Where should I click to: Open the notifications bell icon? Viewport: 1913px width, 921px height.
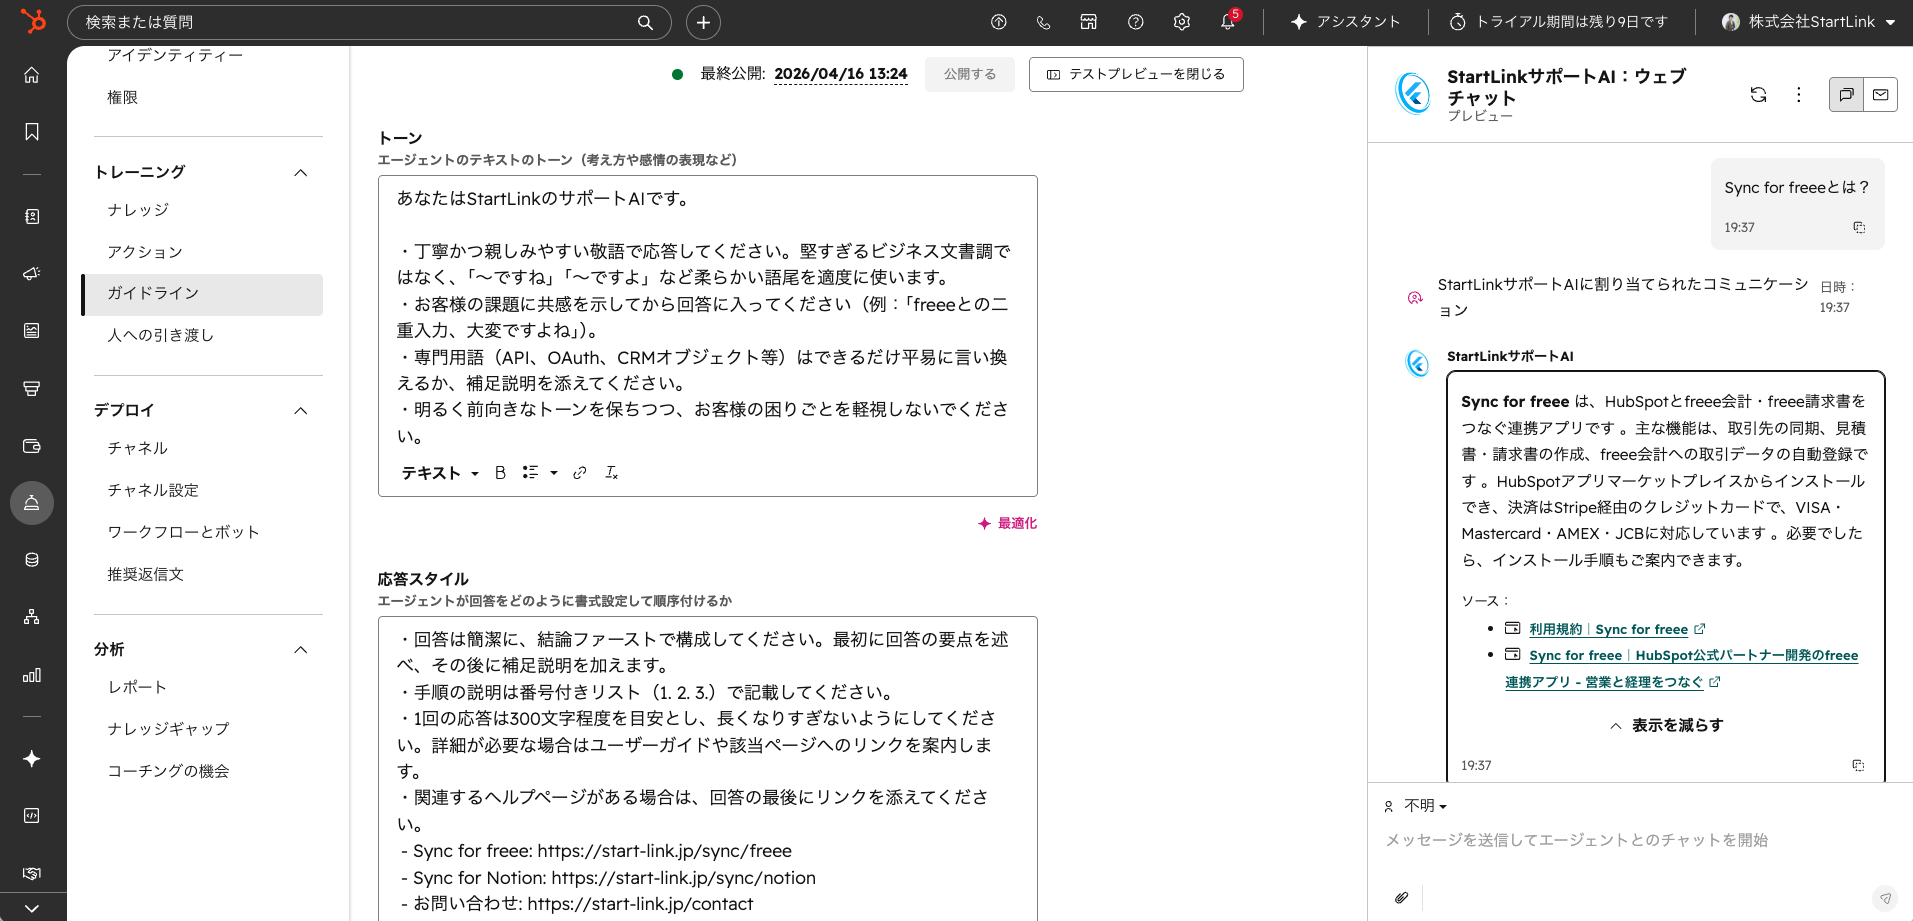pyautogui.click(x=1228, y=22)
